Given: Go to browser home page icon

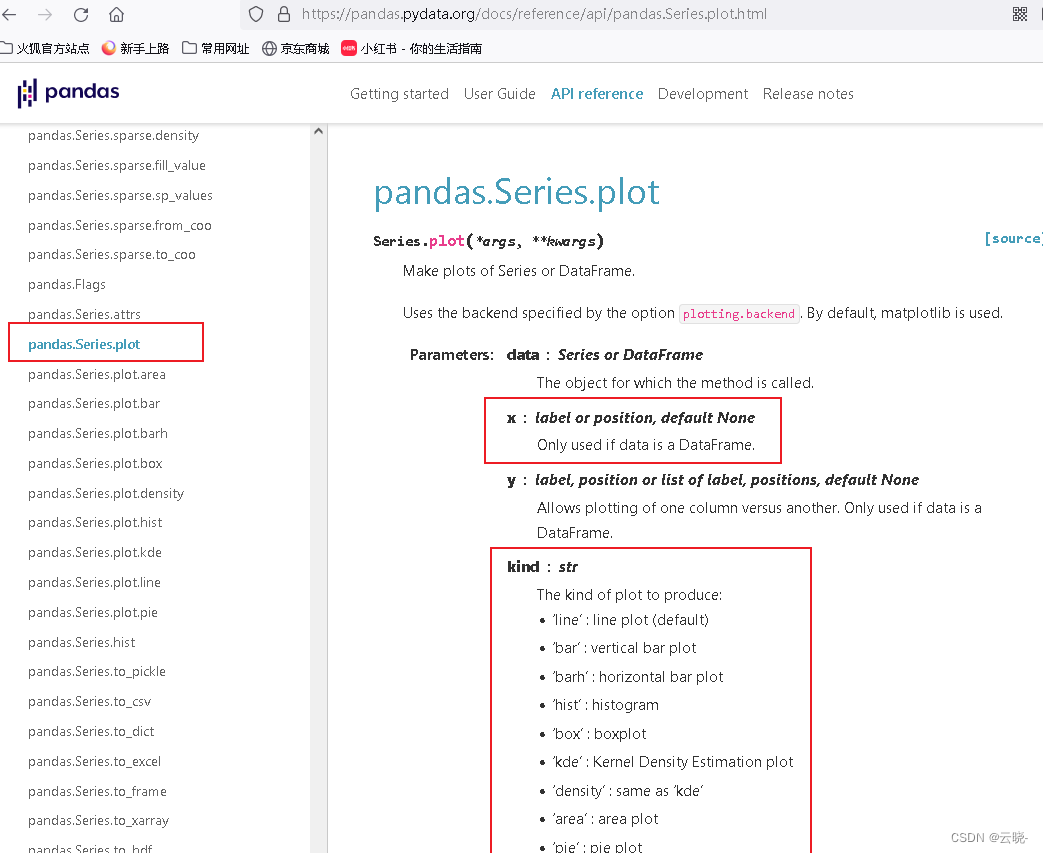Looking at the screenshot, I should click(x=116, y=14).
